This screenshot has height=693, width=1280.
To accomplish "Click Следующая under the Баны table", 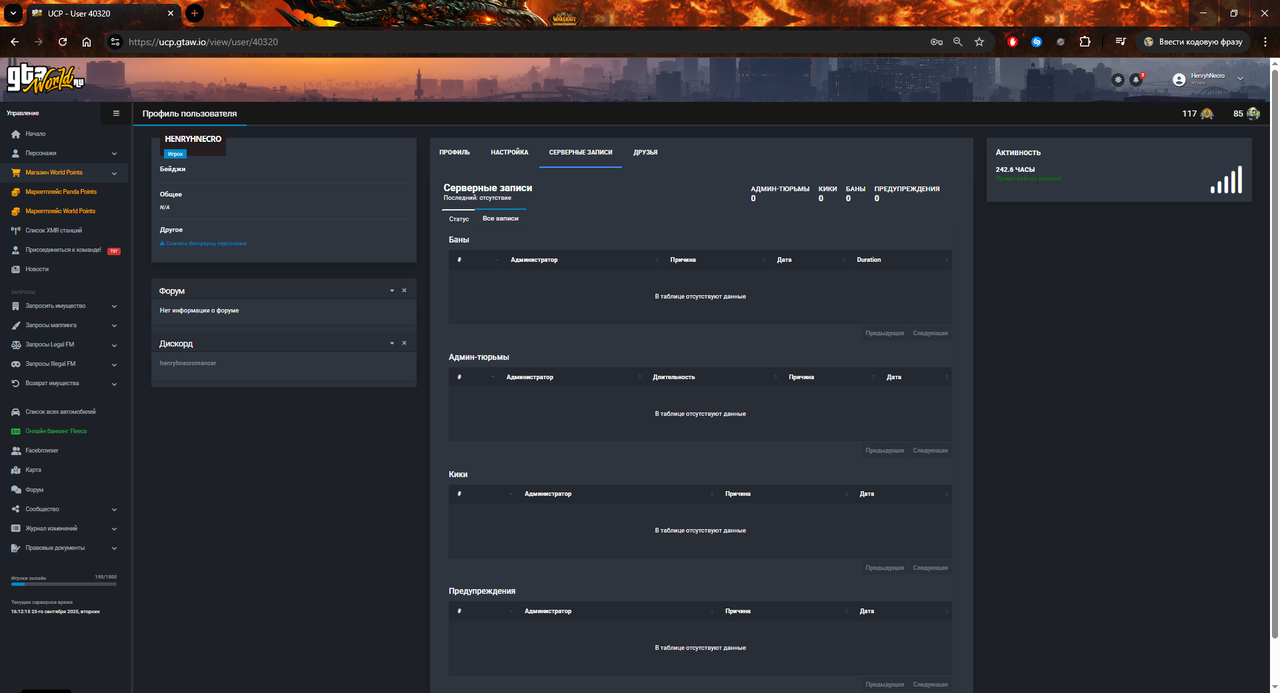I will 930,333.
